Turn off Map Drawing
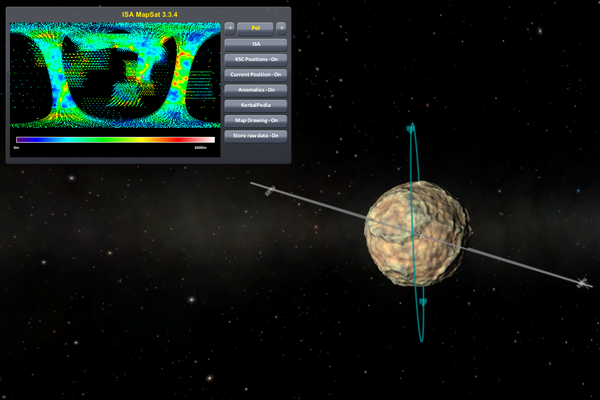This screenshot has height=400, width=600. click(256, 121)
